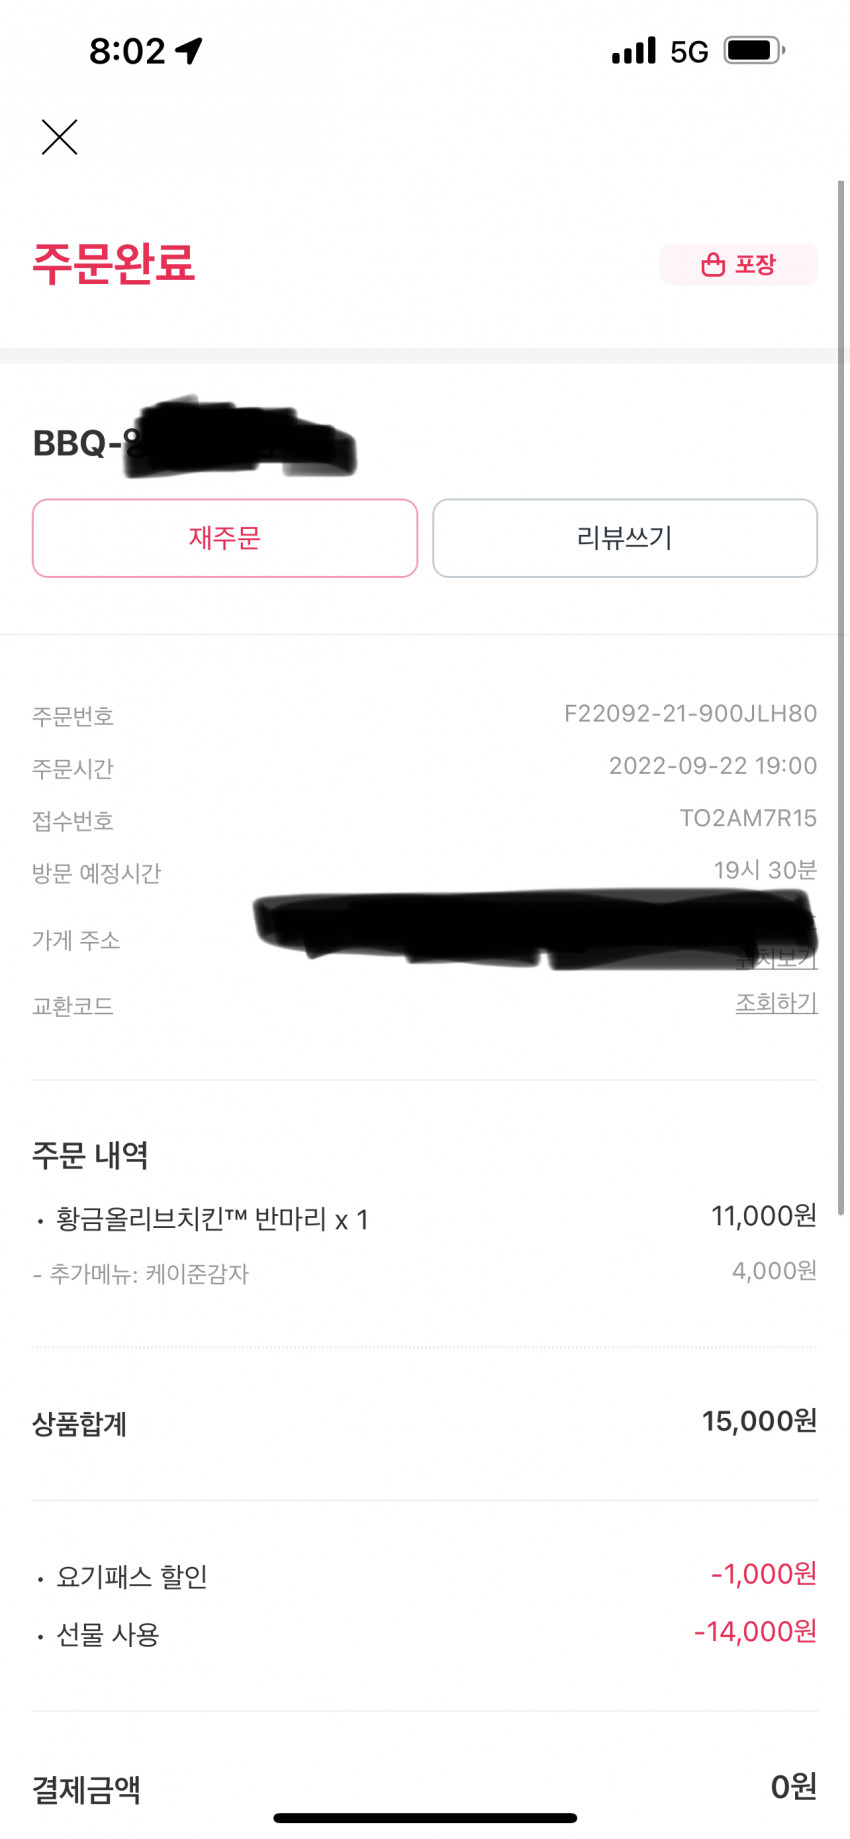The width and height of the screenshot is (850, 1839).
Task: Click the vertical scrollbar on right edge
Action: [x=841, y=697]
